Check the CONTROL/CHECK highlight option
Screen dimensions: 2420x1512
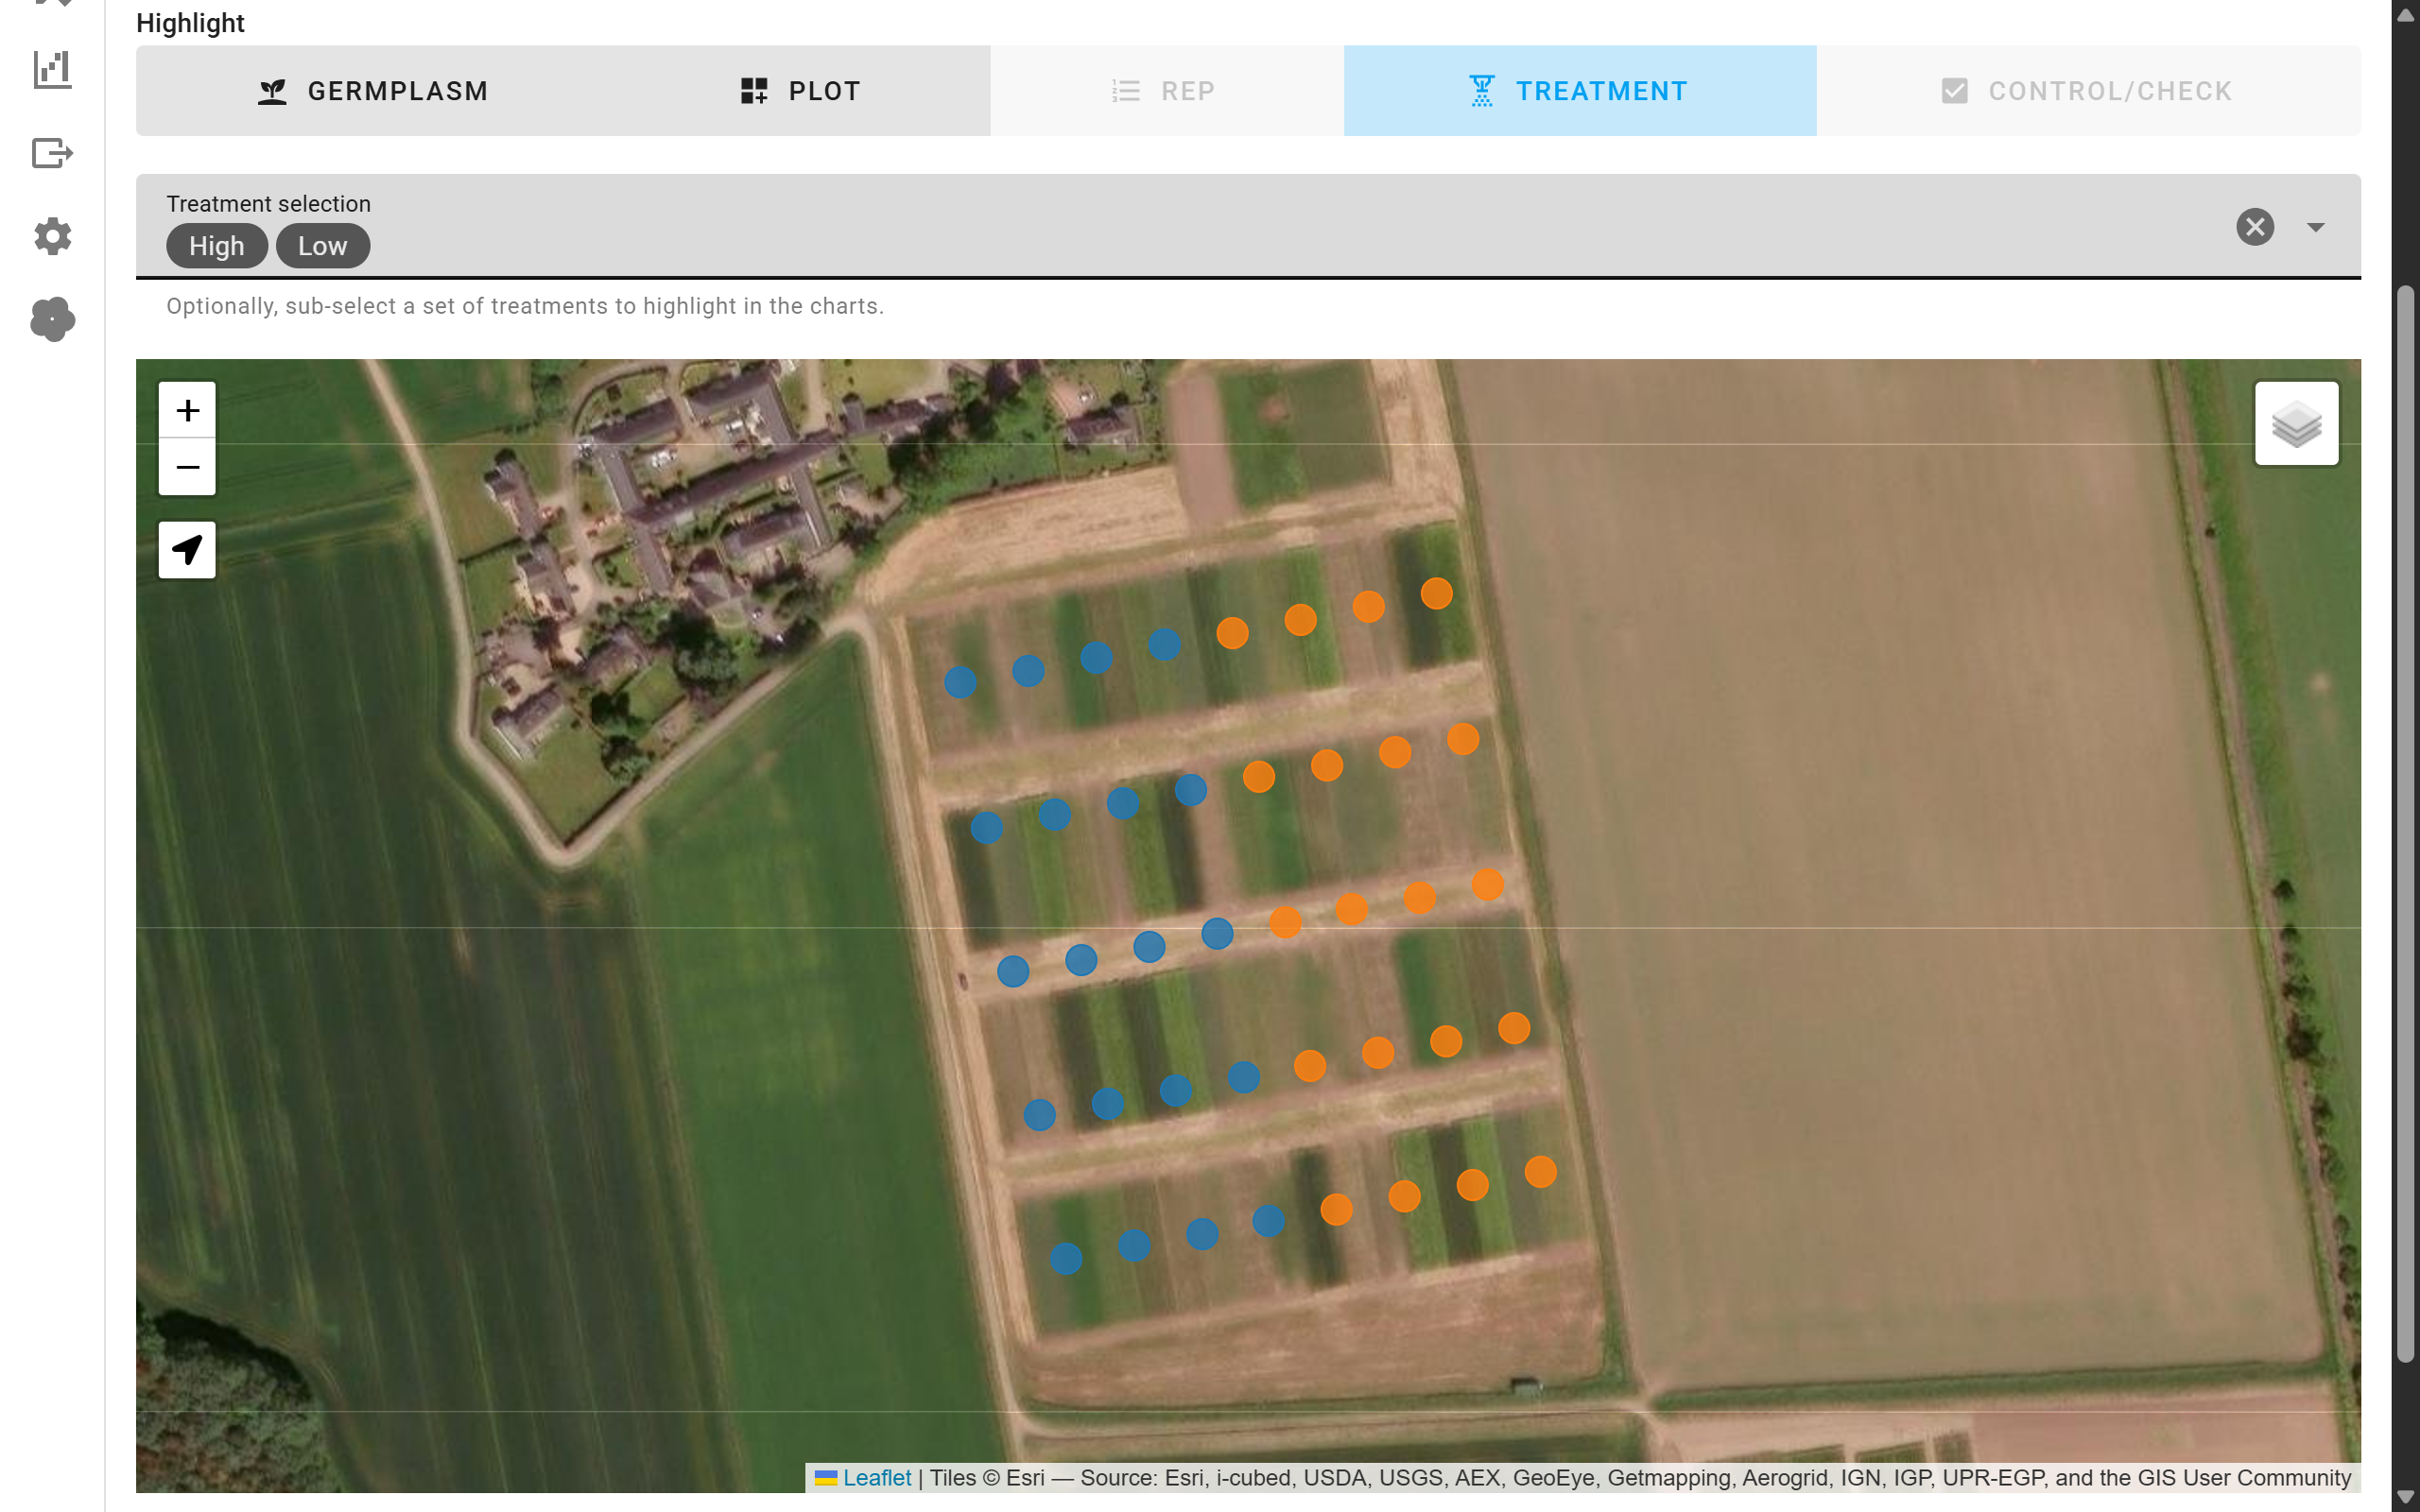point(2086,91)
